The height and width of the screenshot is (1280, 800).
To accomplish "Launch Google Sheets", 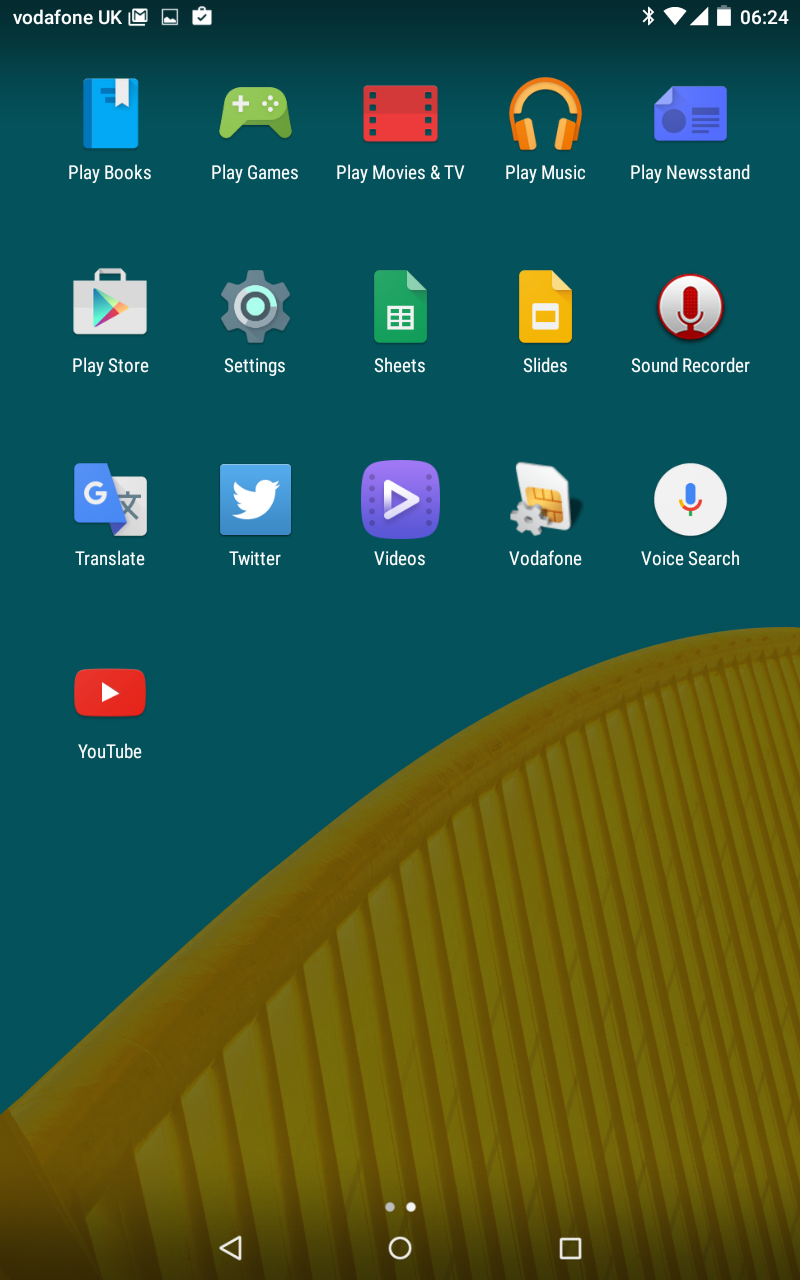I will coord(400,324).
